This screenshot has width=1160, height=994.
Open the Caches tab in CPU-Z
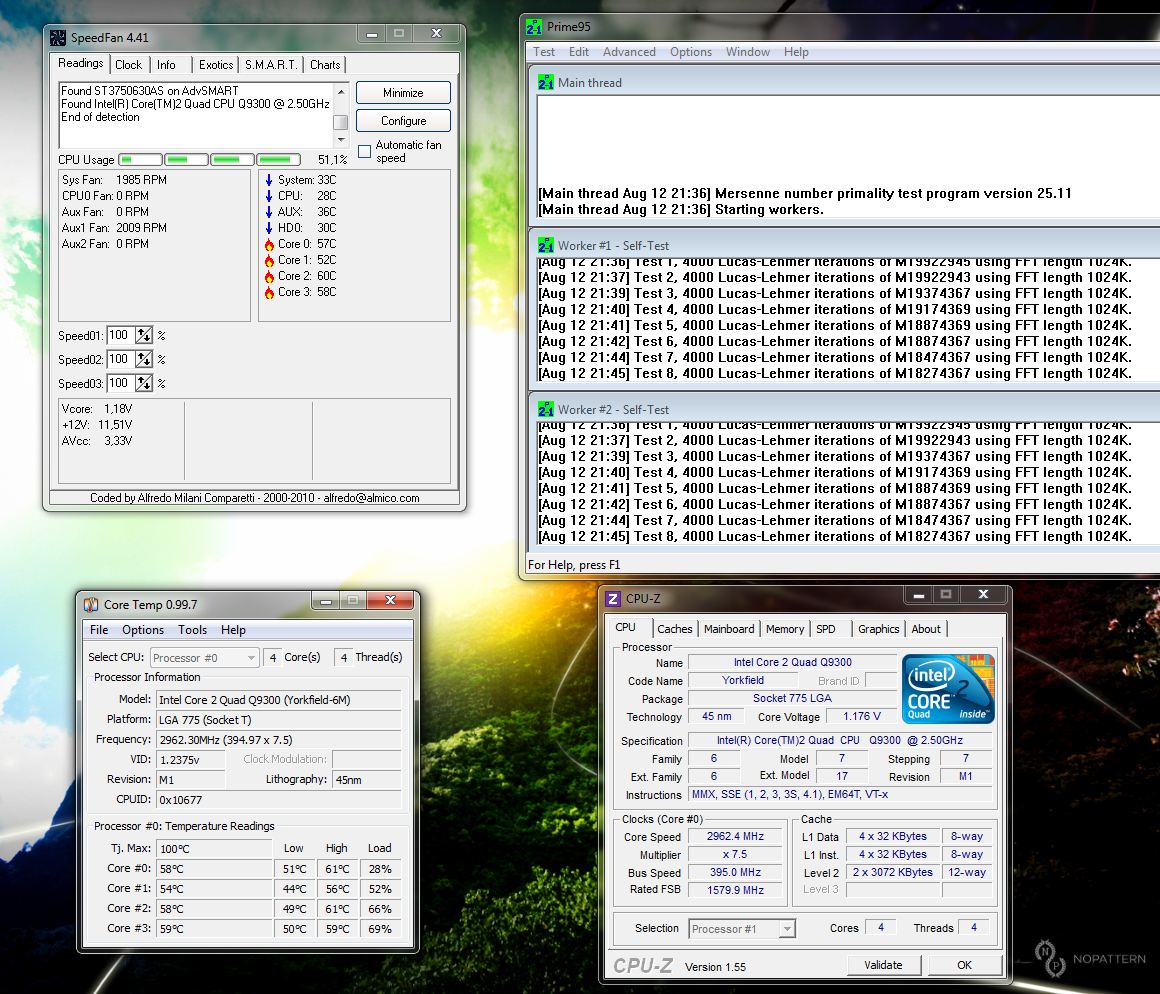[x=675, y=629]
